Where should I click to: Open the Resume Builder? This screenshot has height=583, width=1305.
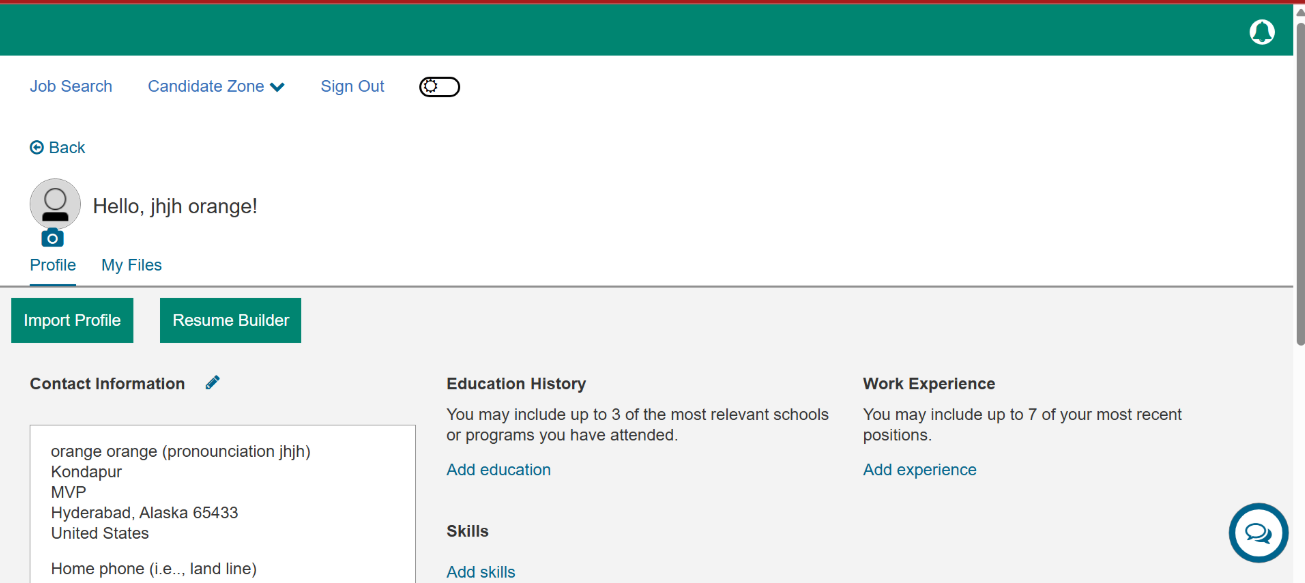pos(230,321)
